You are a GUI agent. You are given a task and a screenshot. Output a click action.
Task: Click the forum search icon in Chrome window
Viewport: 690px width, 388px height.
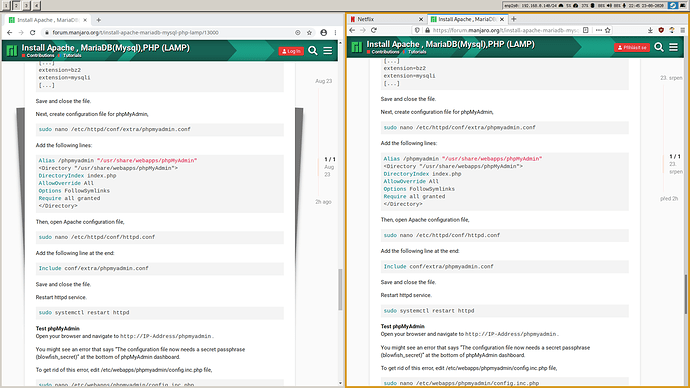(x=313, y=51)
